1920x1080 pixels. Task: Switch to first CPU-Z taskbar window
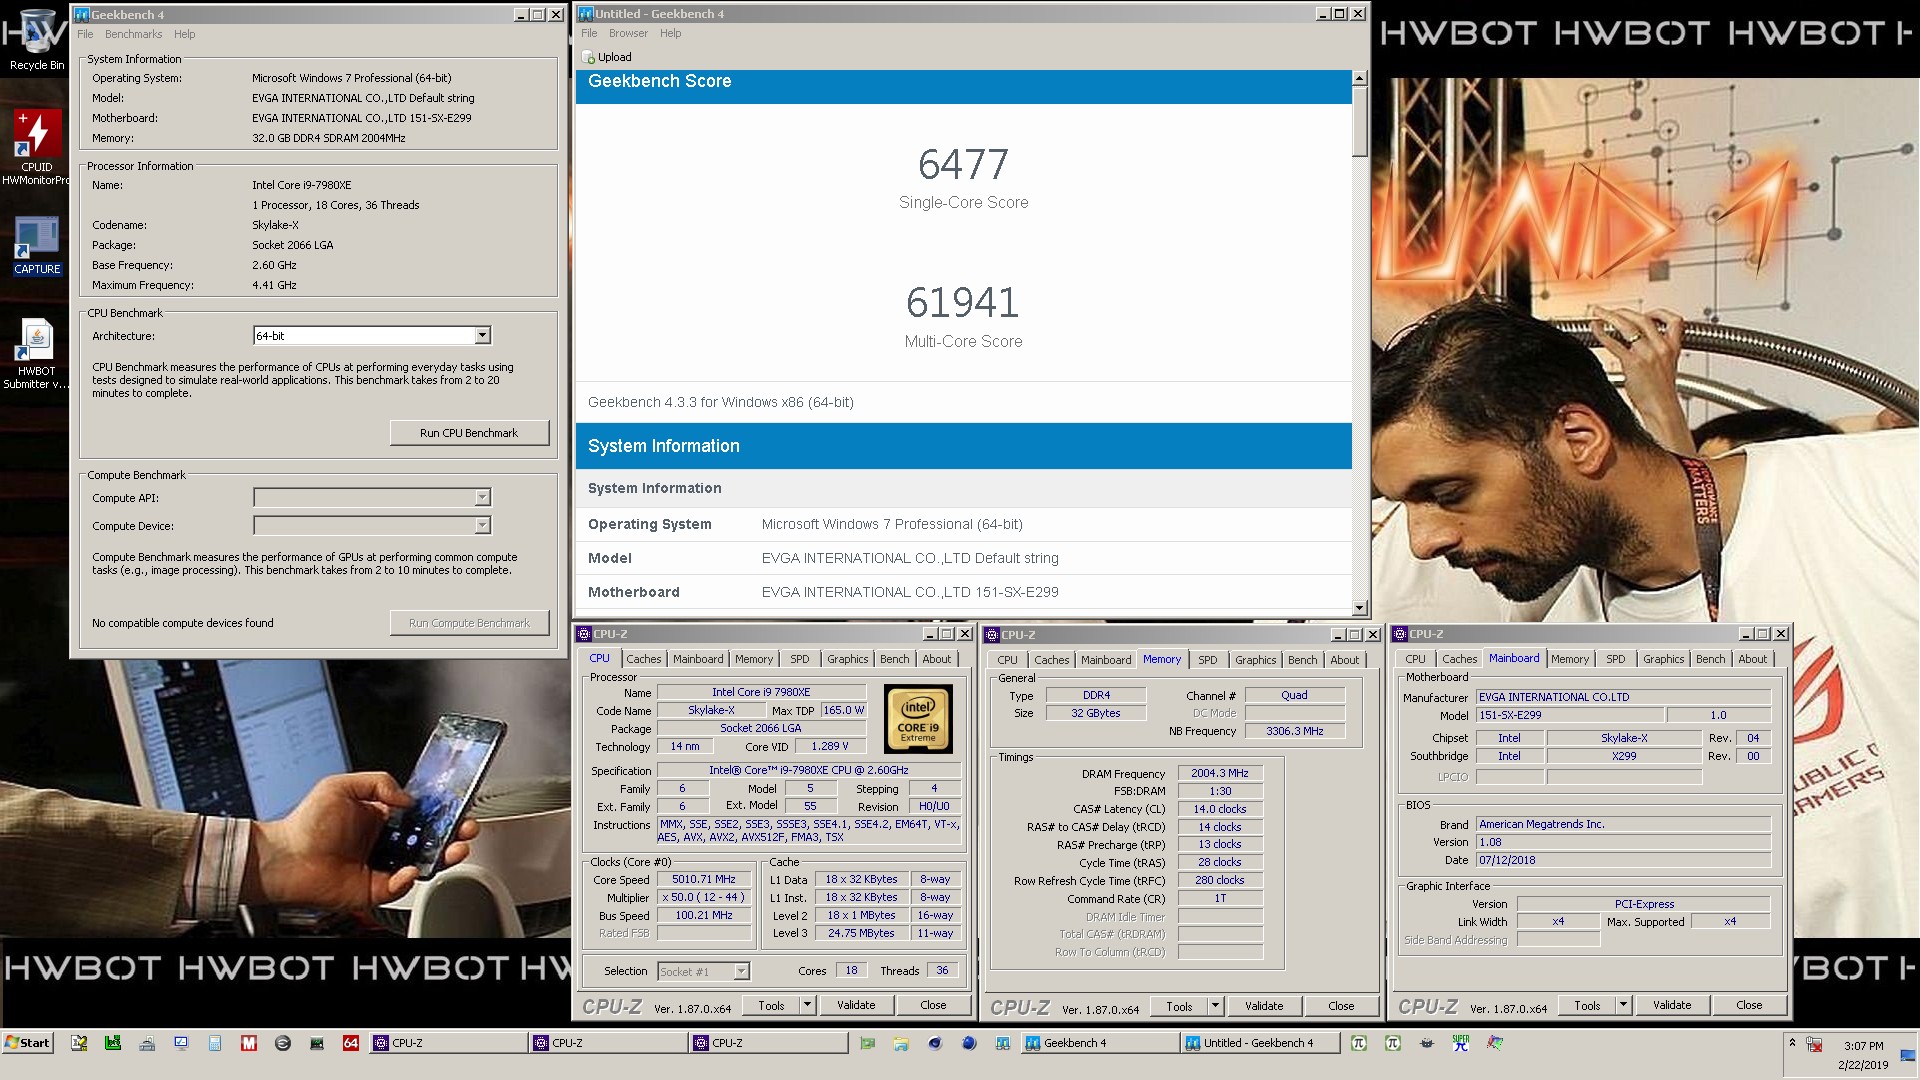[448, 1043]
